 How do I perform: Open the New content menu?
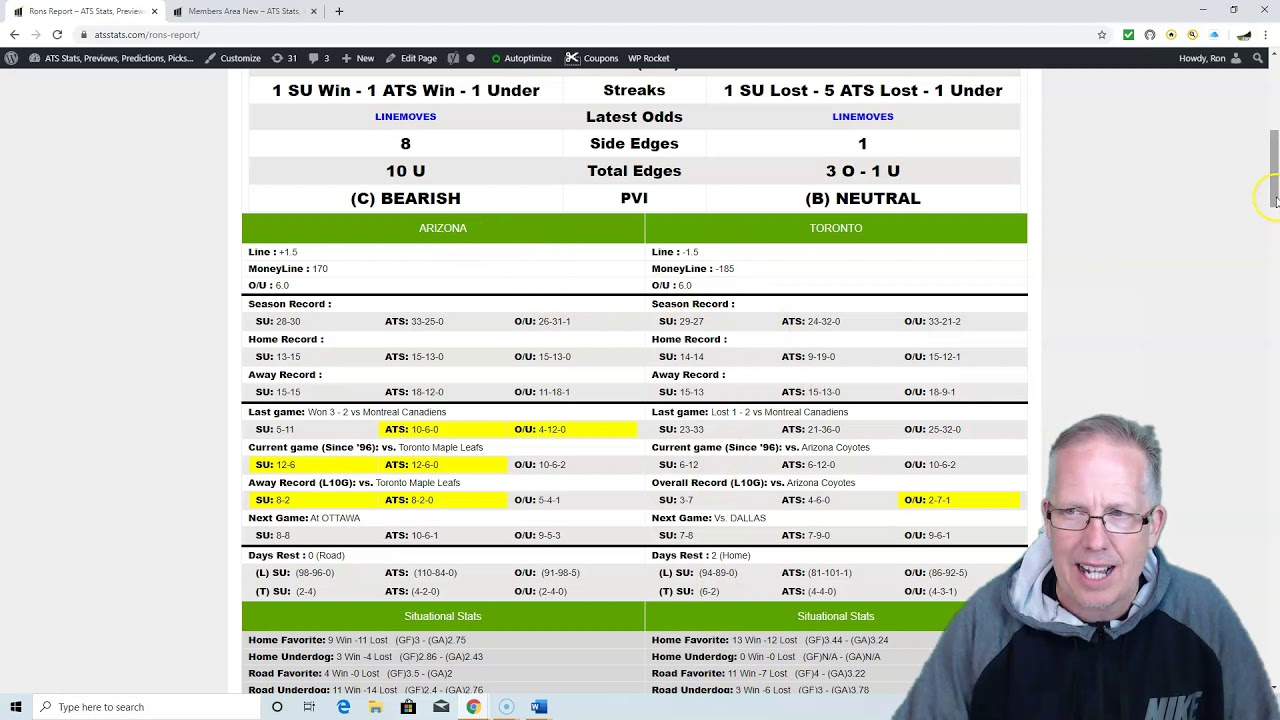coord(357,58)
